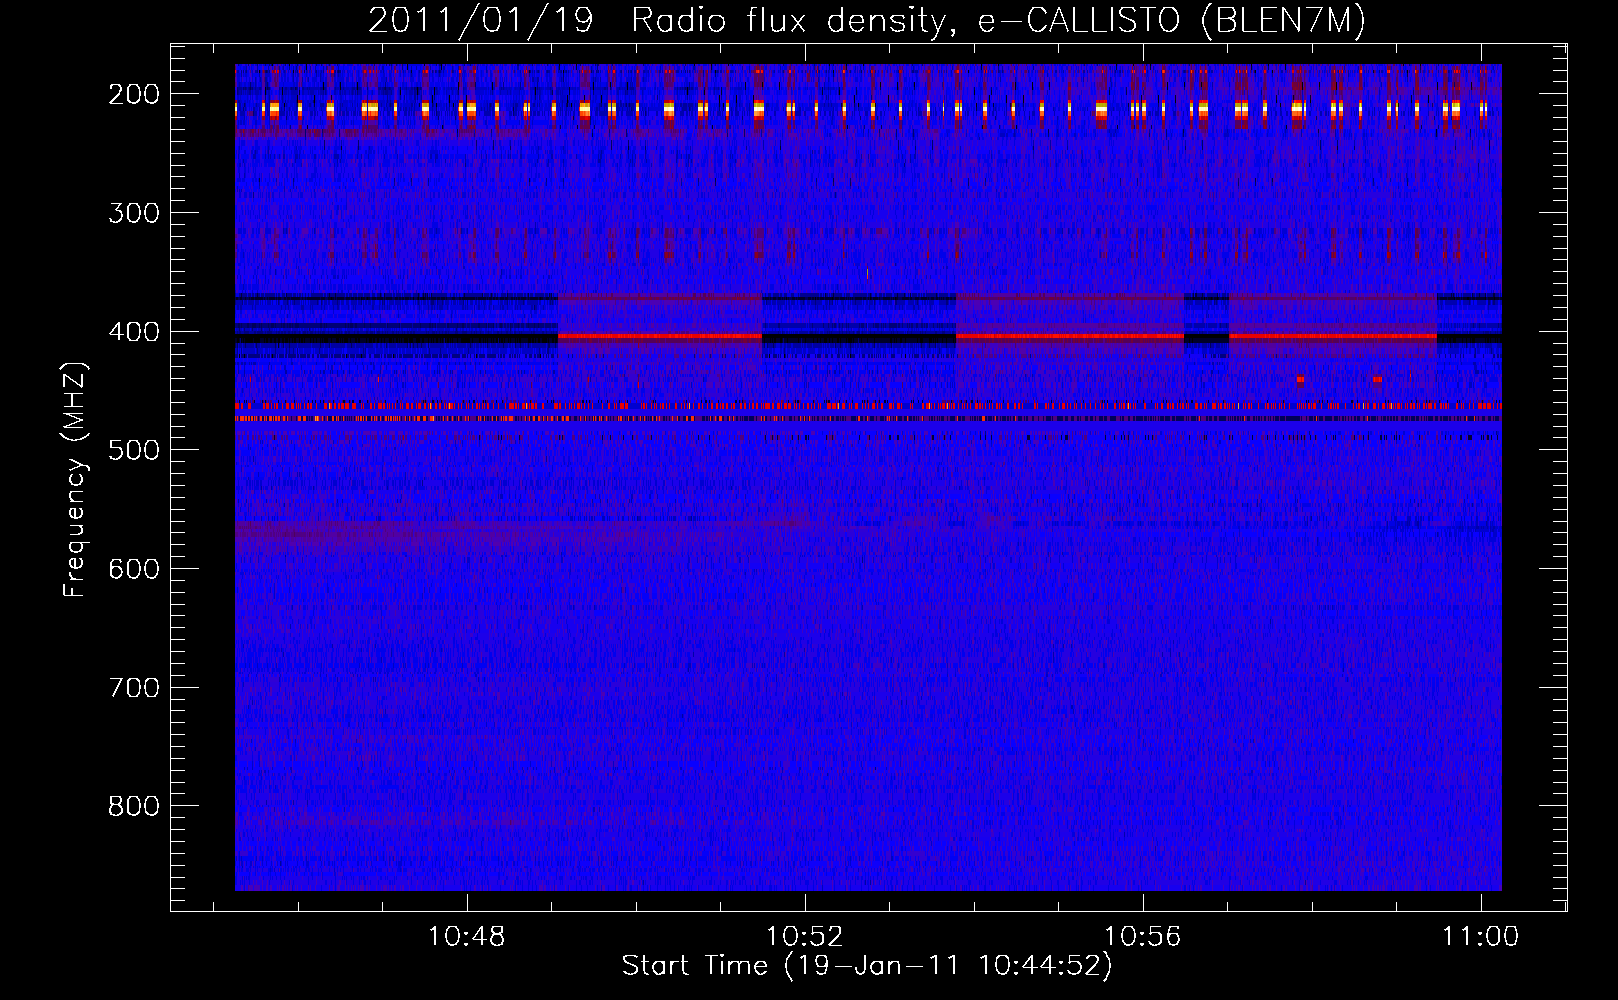
Task: Click the 200 frequency tick label
Action: pos(133,94)
